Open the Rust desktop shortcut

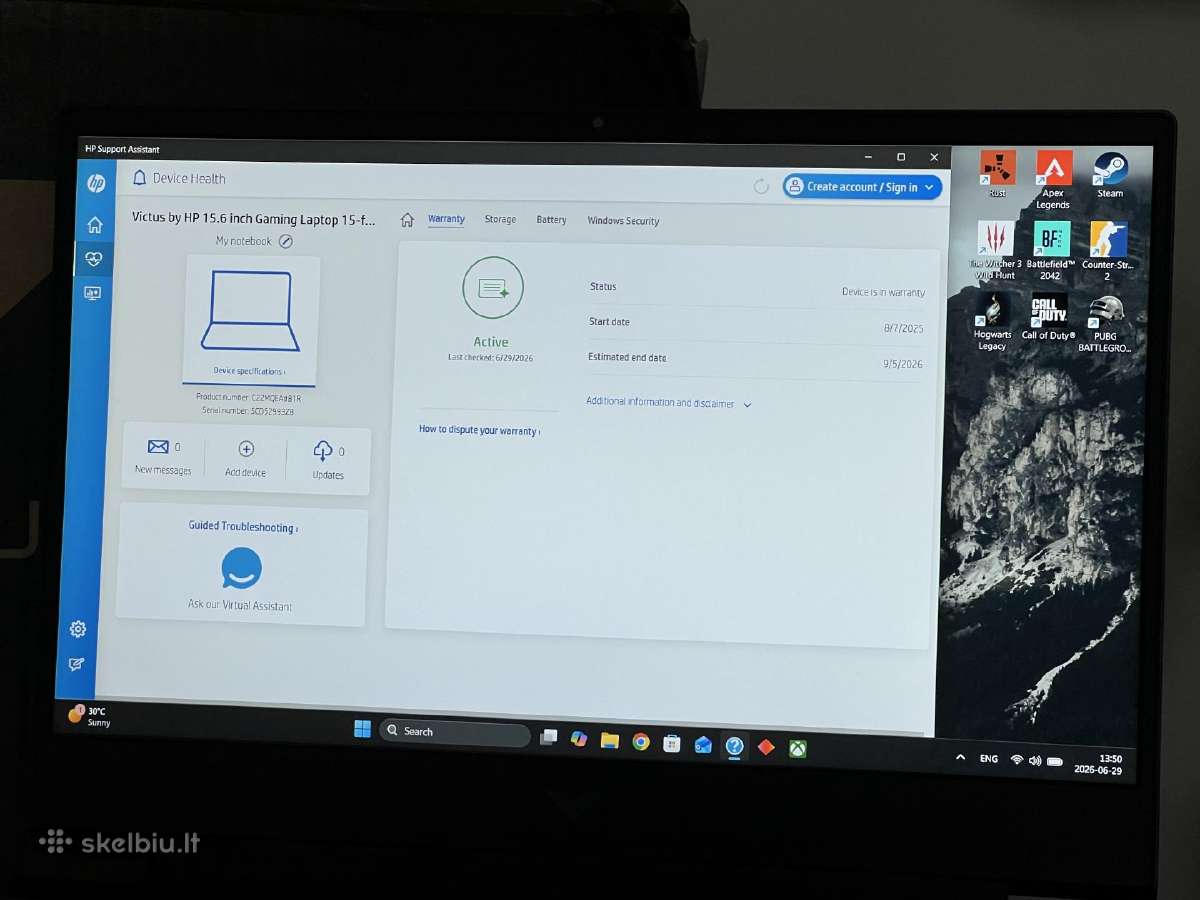coord(998,167)
